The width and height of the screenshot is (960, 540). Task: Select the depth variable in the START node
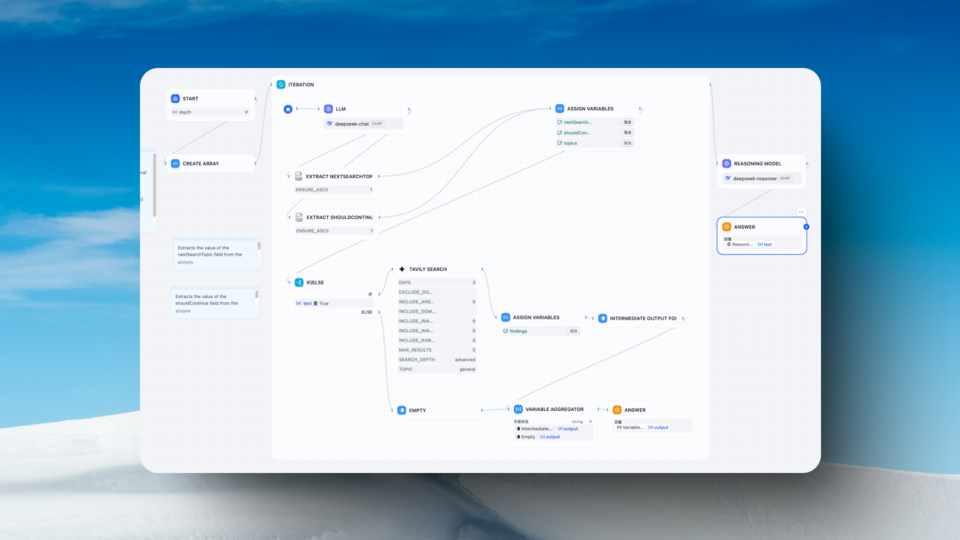(210, 112)
